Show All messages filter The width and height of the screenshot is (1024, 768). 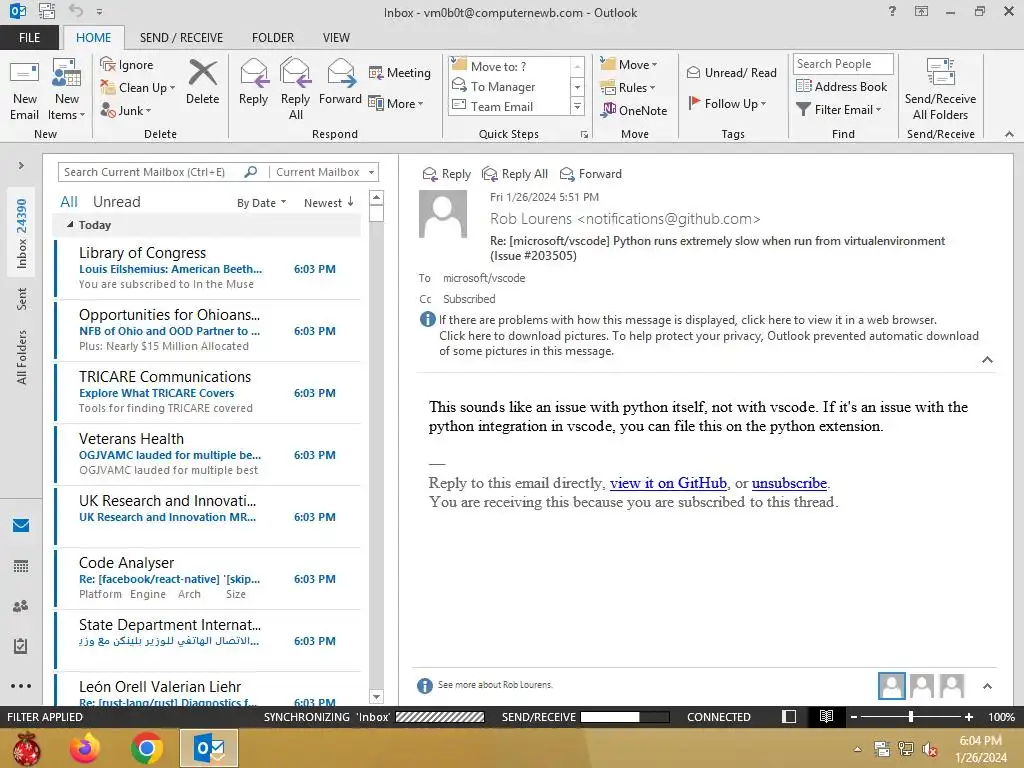point(69,202)
